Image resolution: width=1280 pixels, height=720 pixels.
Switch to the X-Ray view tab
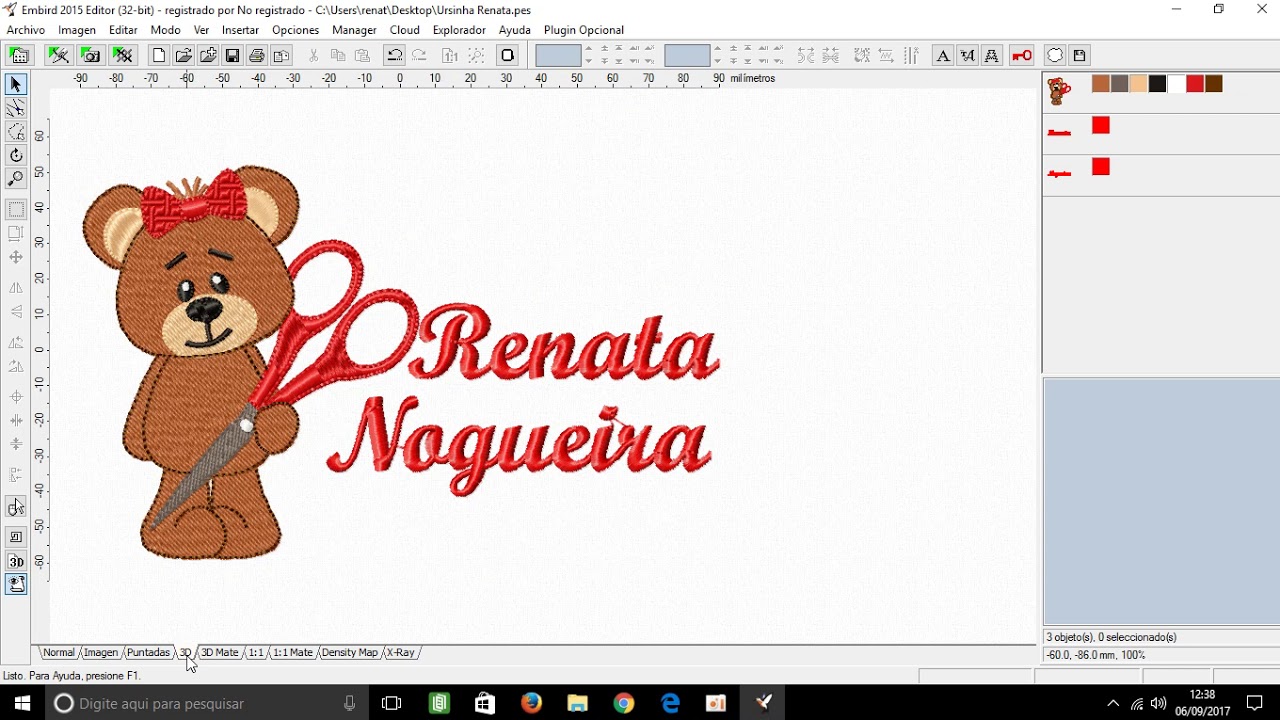(x=400, y=652)
